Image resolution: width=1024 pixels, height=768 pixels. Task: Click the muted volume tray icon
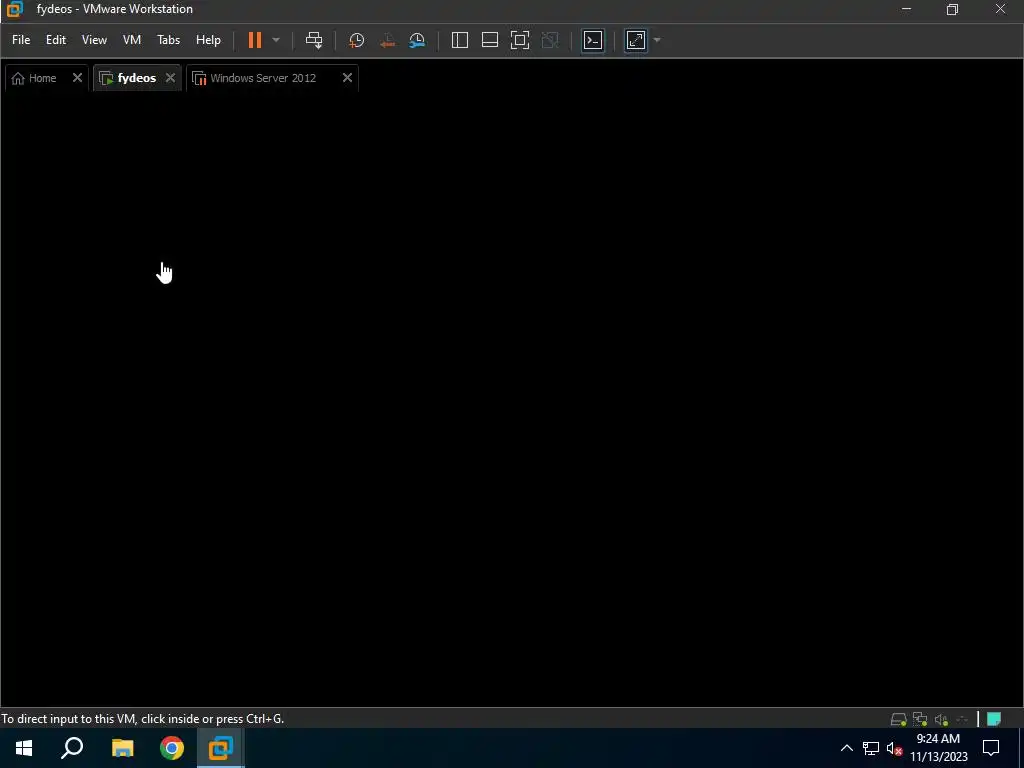coord(895,748)
